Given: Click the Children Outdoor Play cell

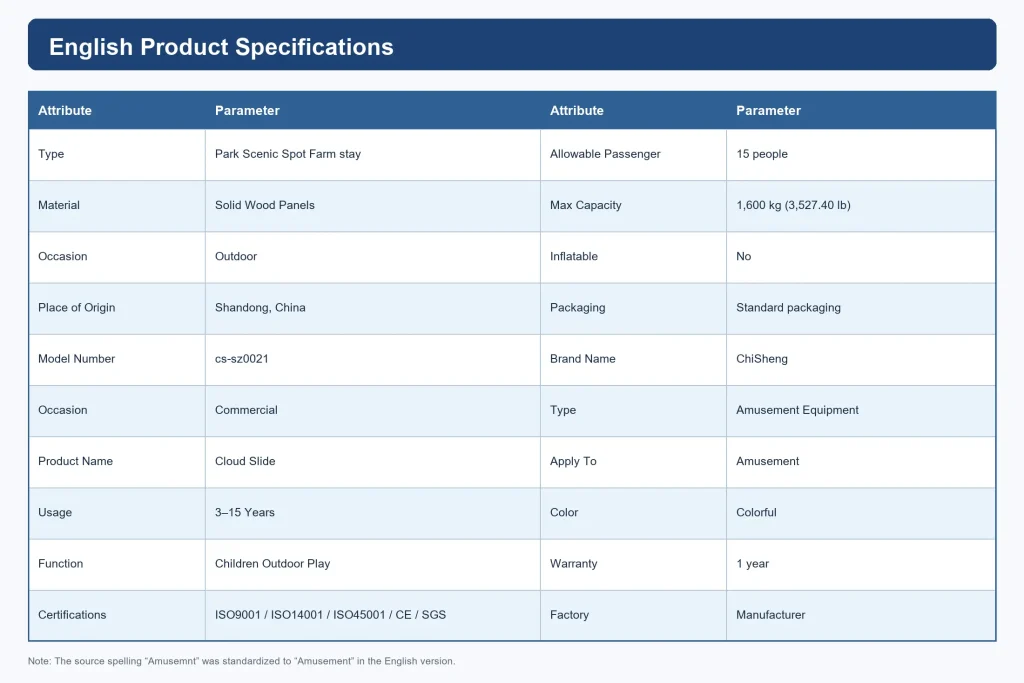Looking at the screenshot, I should click(373, 564).
